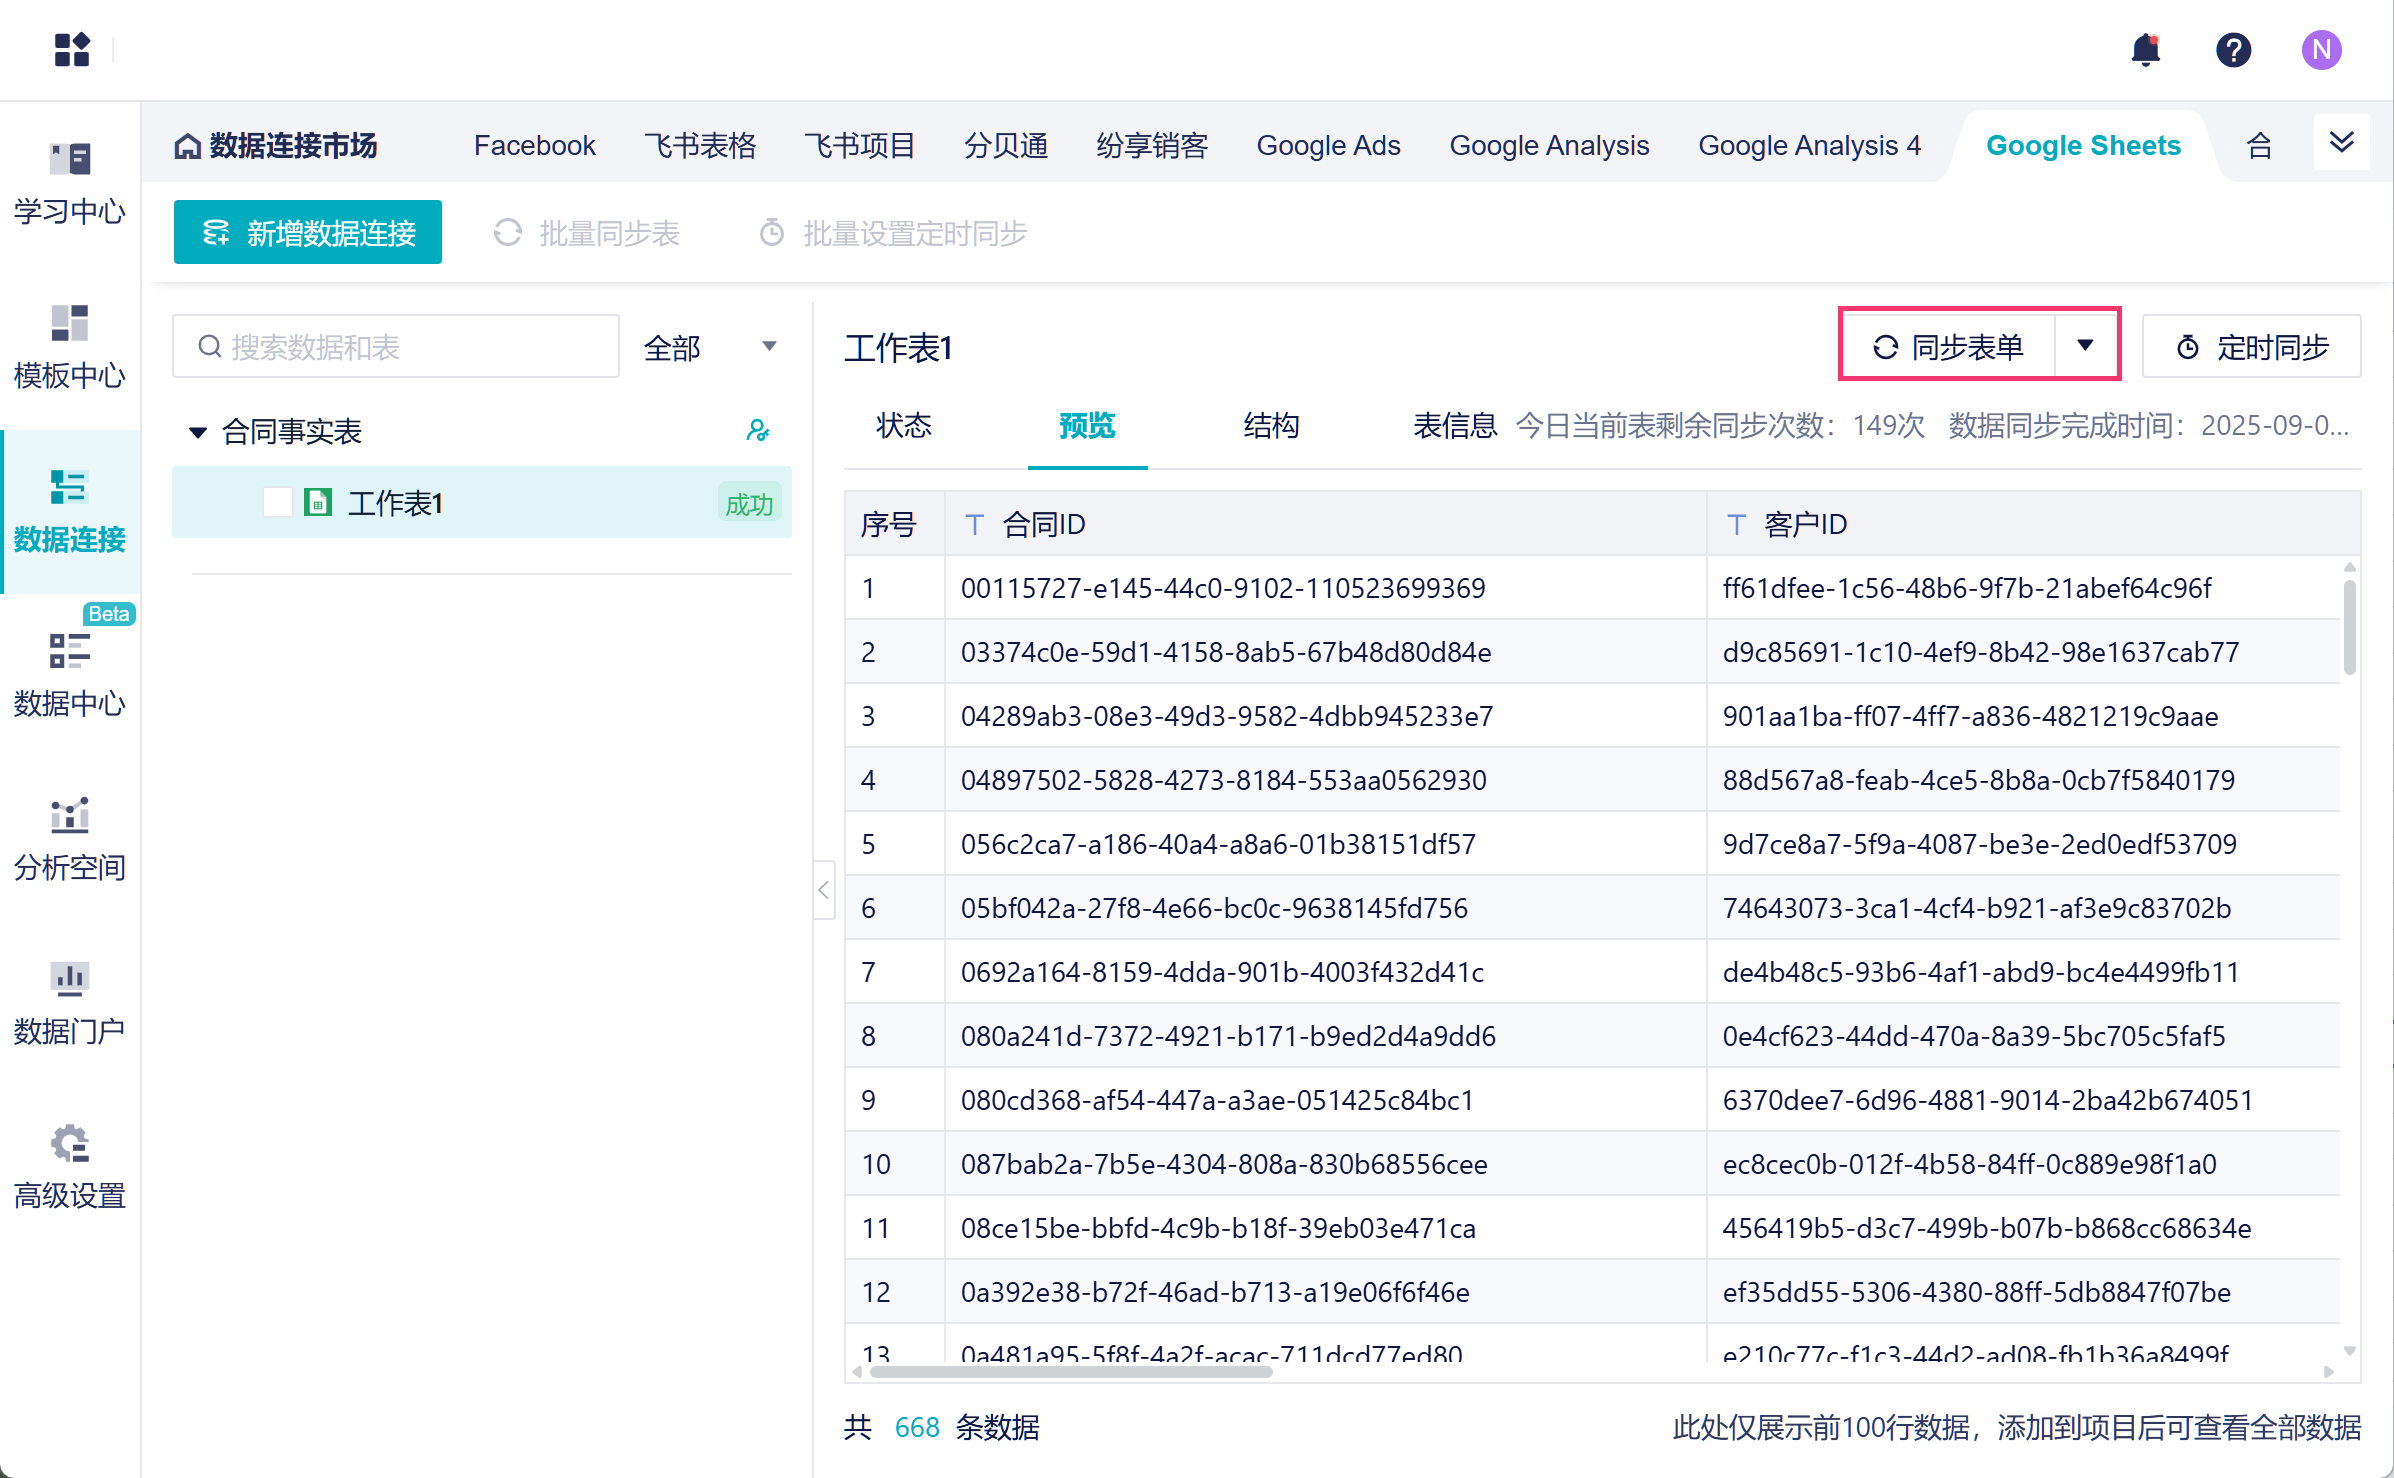
Task: Click the 新增数据连接 button
Action: click(x=308, y=233)
